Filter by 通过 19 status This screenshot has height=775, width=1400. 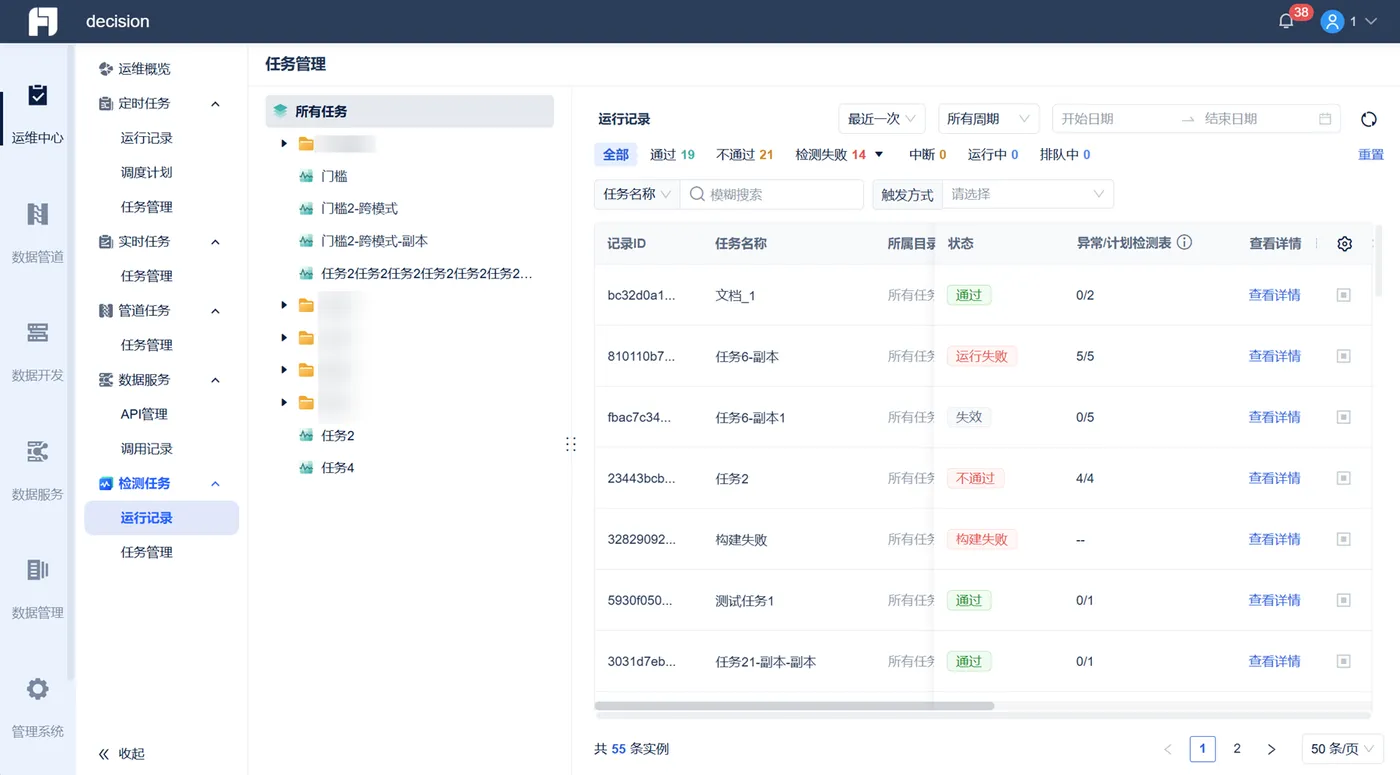click(x=672, y=155)
